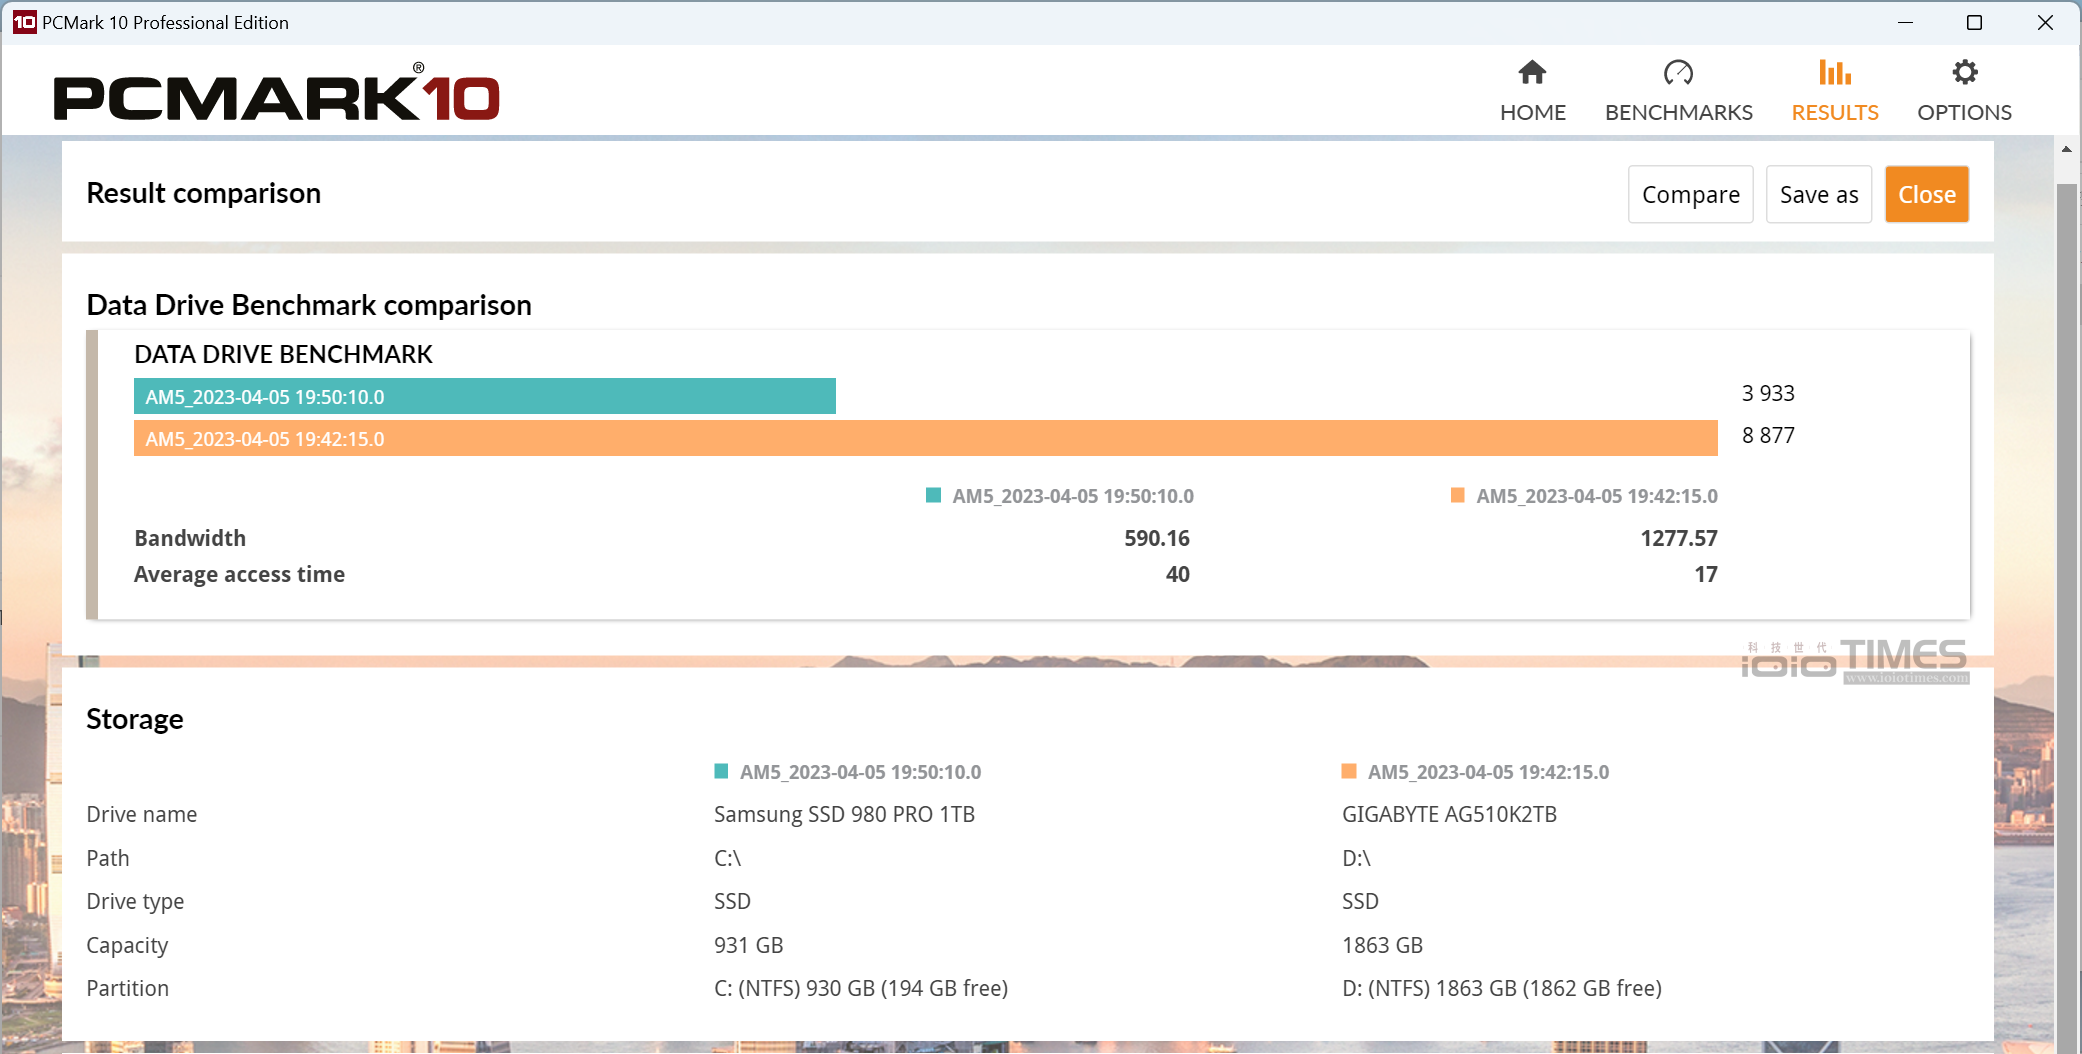Click the BENCHMARKS gauge icon

click(x=1678, y=72)
